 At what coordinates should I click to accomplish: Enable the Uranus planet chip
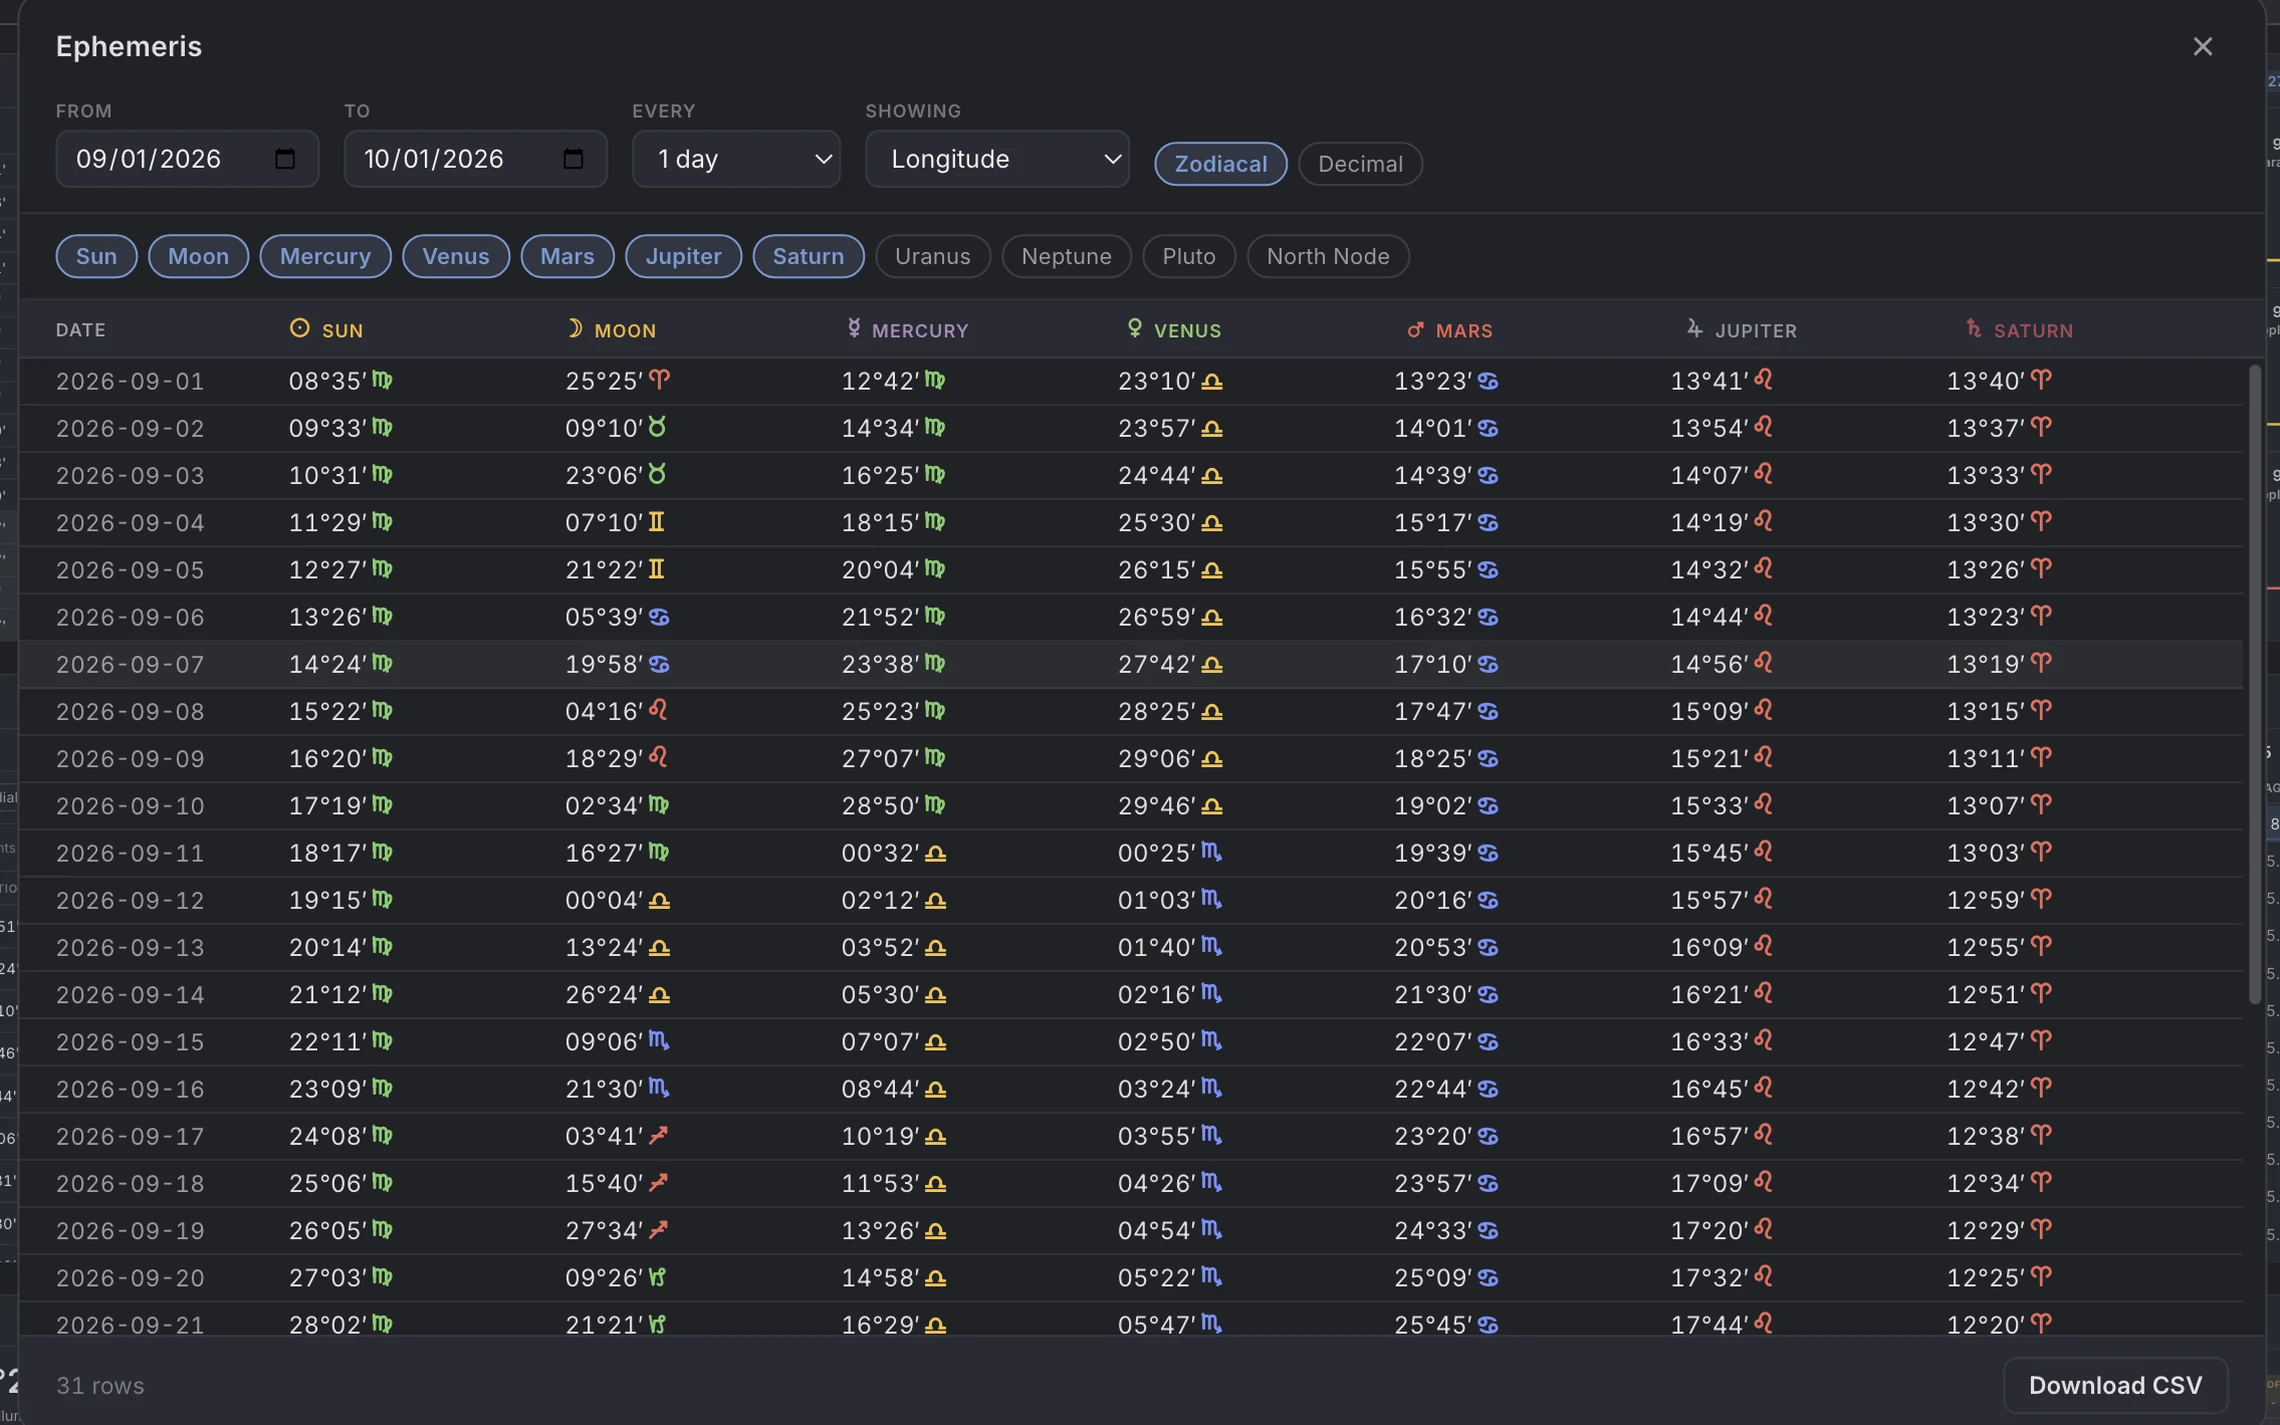pos(932,256)
